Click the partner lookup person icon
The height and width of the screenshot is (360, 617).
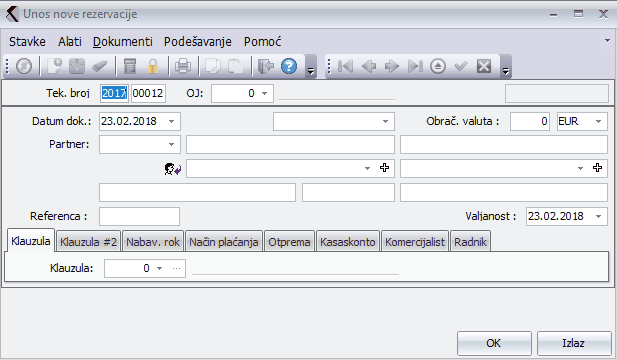click(x=172, y=169)
